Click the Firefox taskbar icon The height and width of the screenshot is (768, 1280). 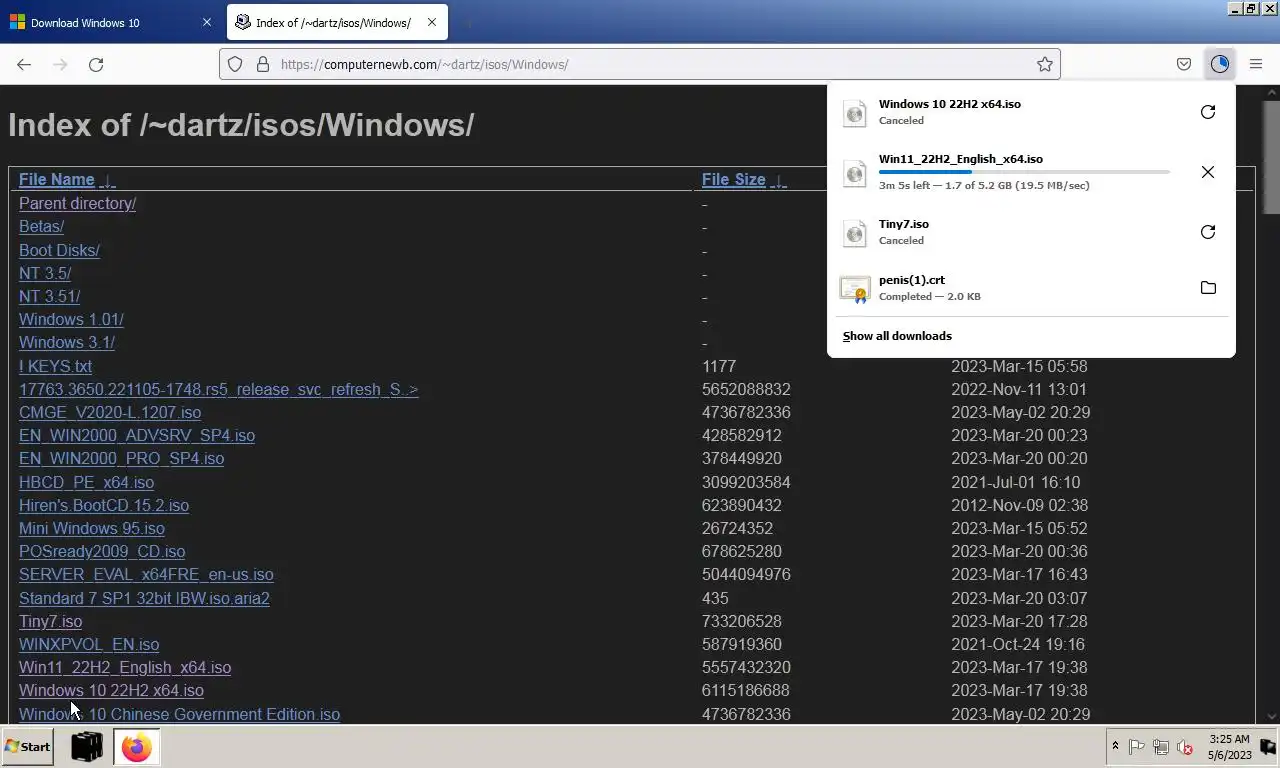[136, 747]
